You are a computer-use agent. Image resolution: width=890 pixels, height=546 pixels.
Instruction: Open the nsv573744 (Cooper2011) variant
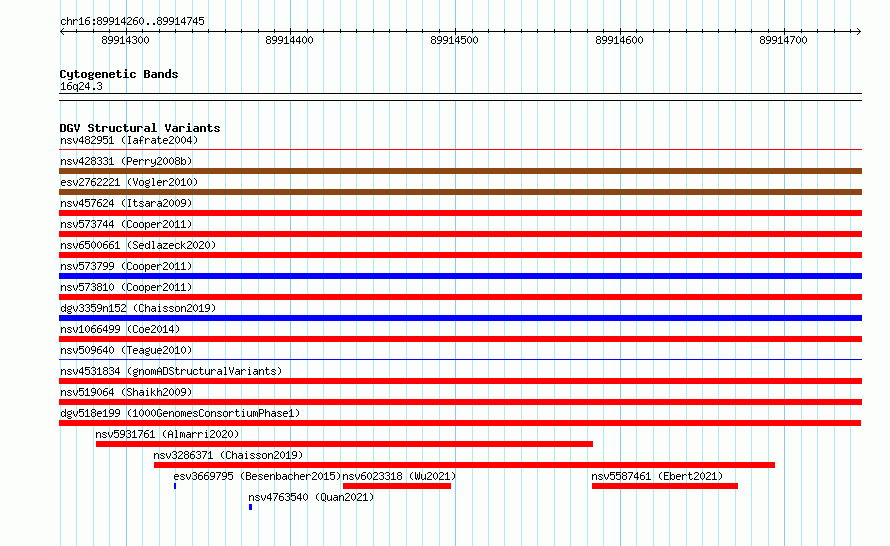(x=126, y=224)
